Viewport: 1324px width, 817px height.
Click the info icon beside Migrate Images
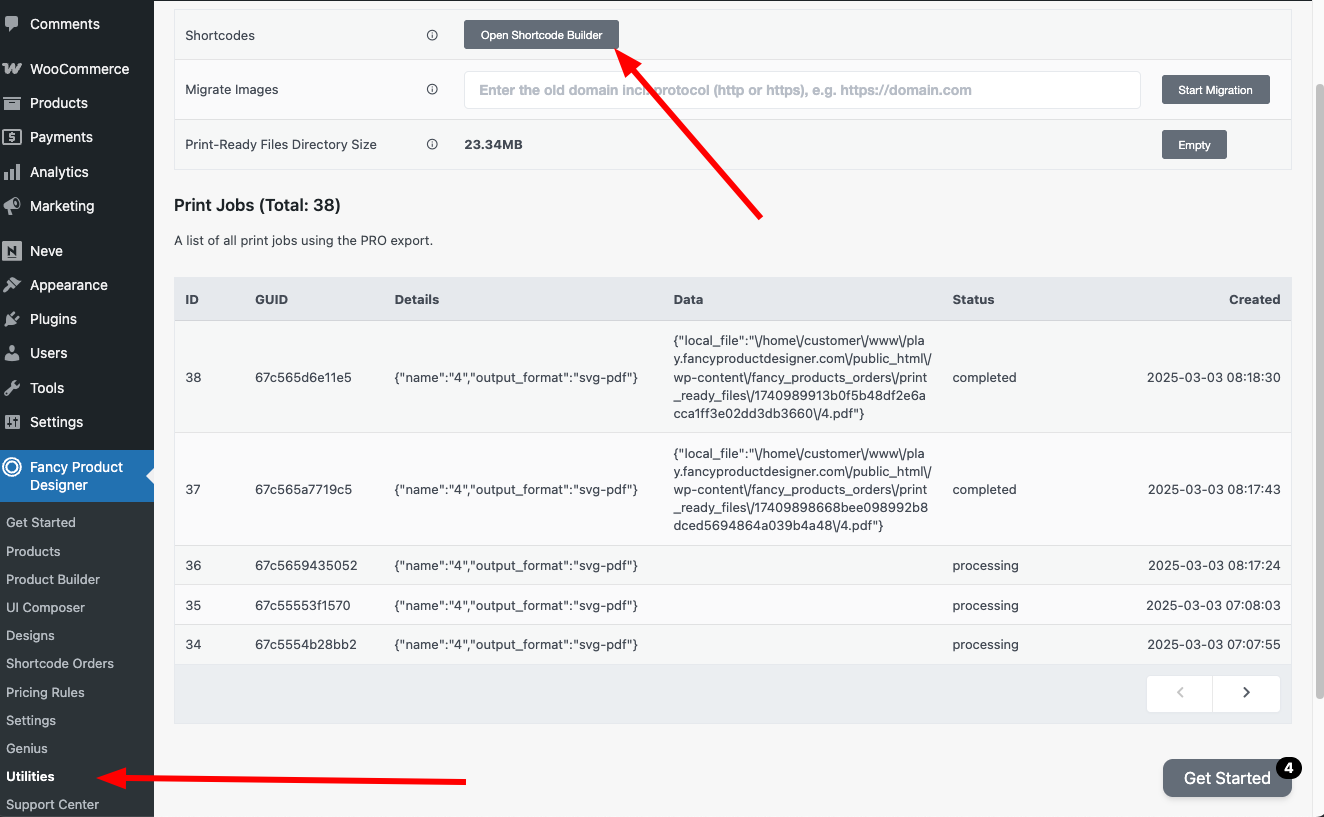click(432, 89)
